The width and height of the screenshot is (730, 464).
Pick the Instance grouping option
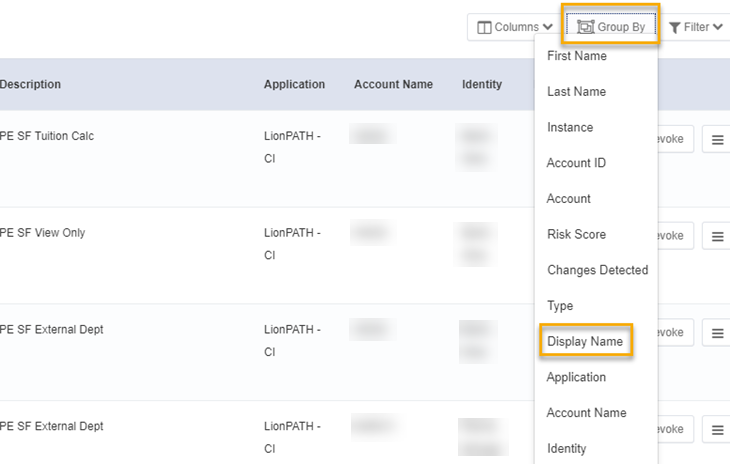pos(570,128)
